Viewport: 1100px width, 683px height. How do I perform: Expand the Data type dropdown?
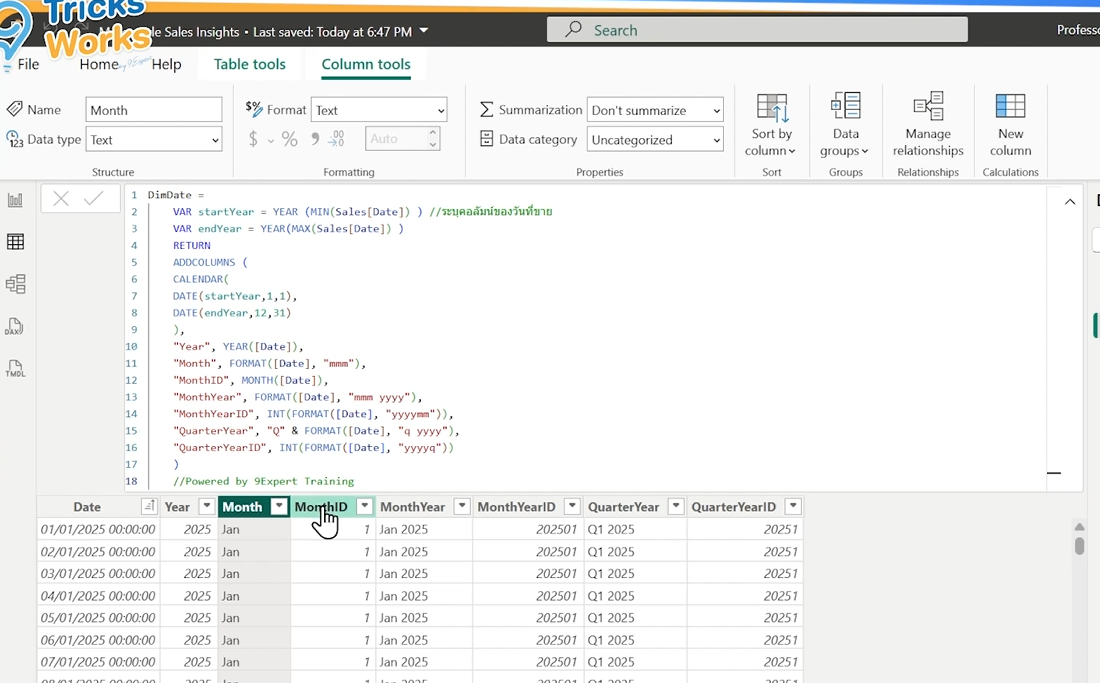(x=154, y=140)
